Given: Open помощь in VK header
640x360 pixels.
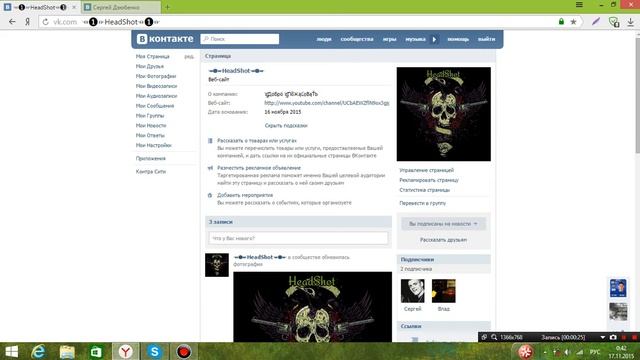Looking at the screenshot, I should 458,39.
